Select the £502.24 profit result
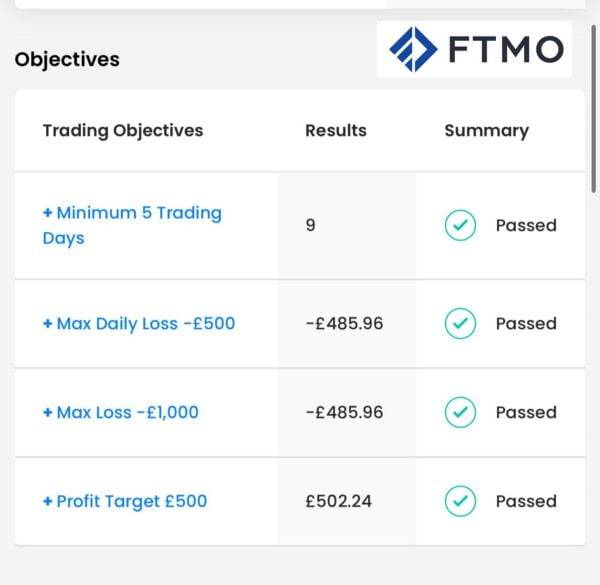 [338, 501]
